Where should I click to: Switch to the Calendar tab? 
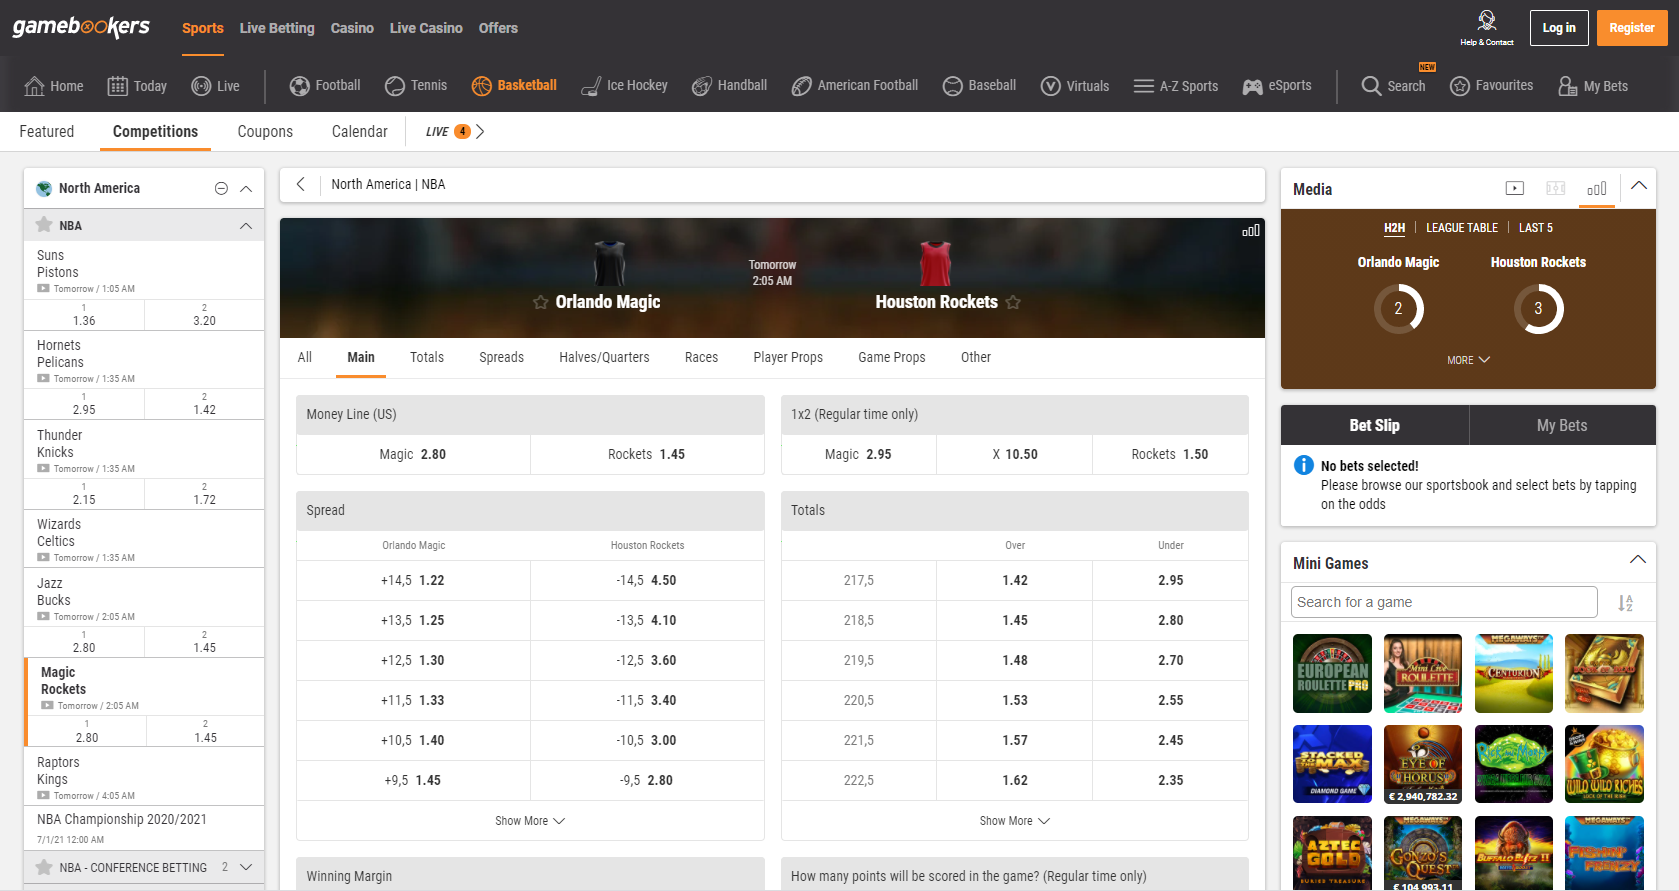tap(359, 131)
